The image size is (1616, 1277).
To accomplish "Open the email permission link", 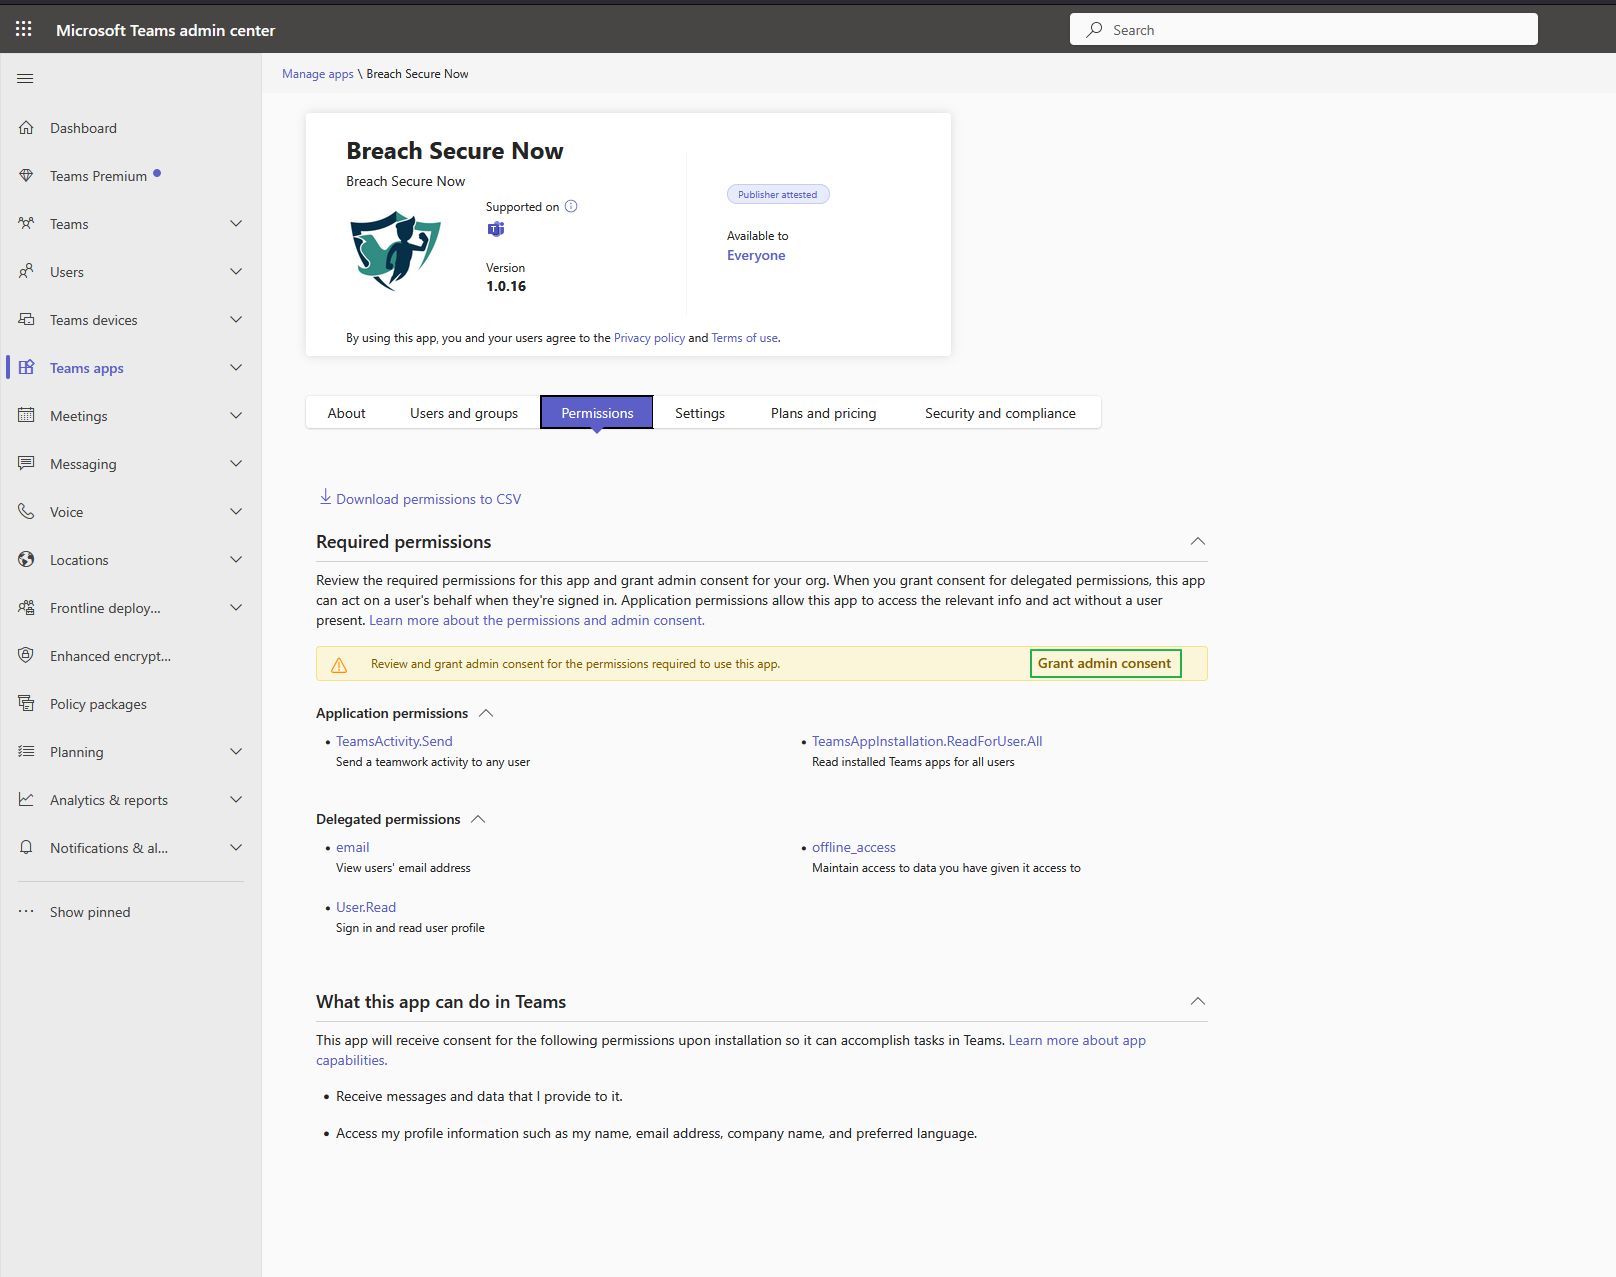I will 353,847.
